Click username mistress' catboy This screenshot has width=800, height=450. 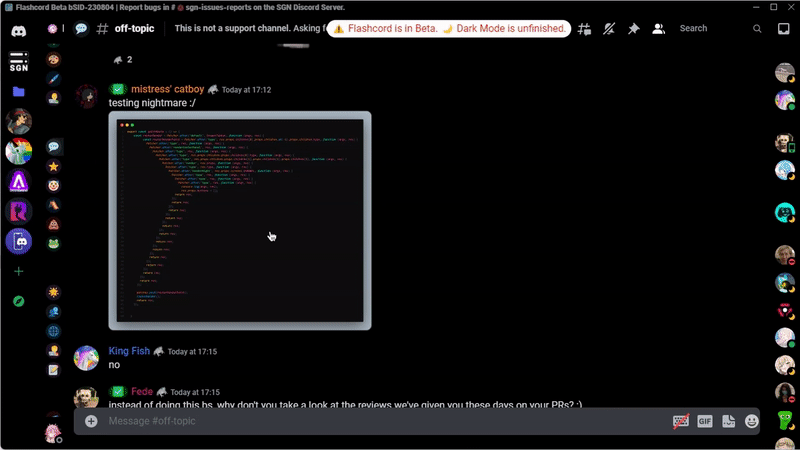[167, 89]
